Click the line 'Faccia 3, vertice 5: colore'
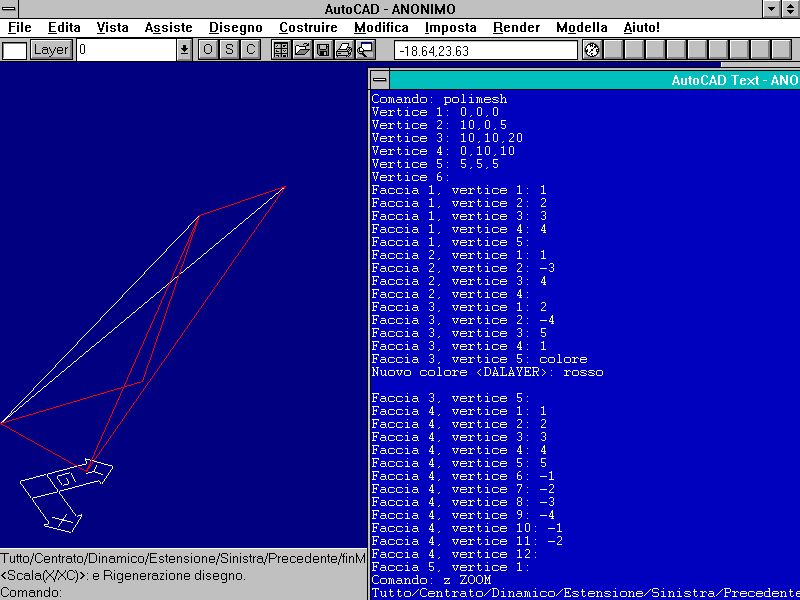Viewport: 800px width, 600px height. pyautogui.click(x=480, y=359)
